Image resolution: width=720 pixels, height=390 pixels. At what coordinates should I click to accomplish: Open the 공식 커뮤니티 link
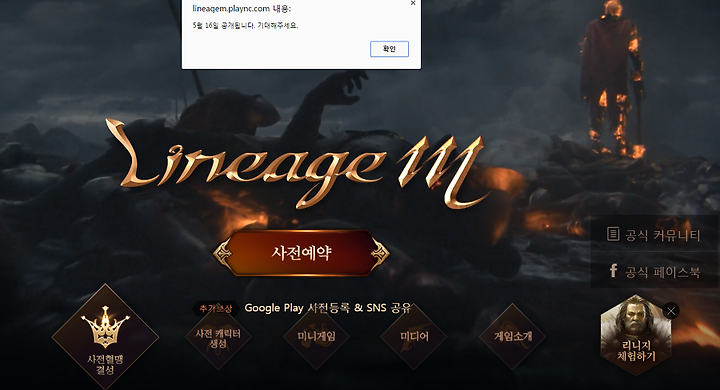(654, 235)
